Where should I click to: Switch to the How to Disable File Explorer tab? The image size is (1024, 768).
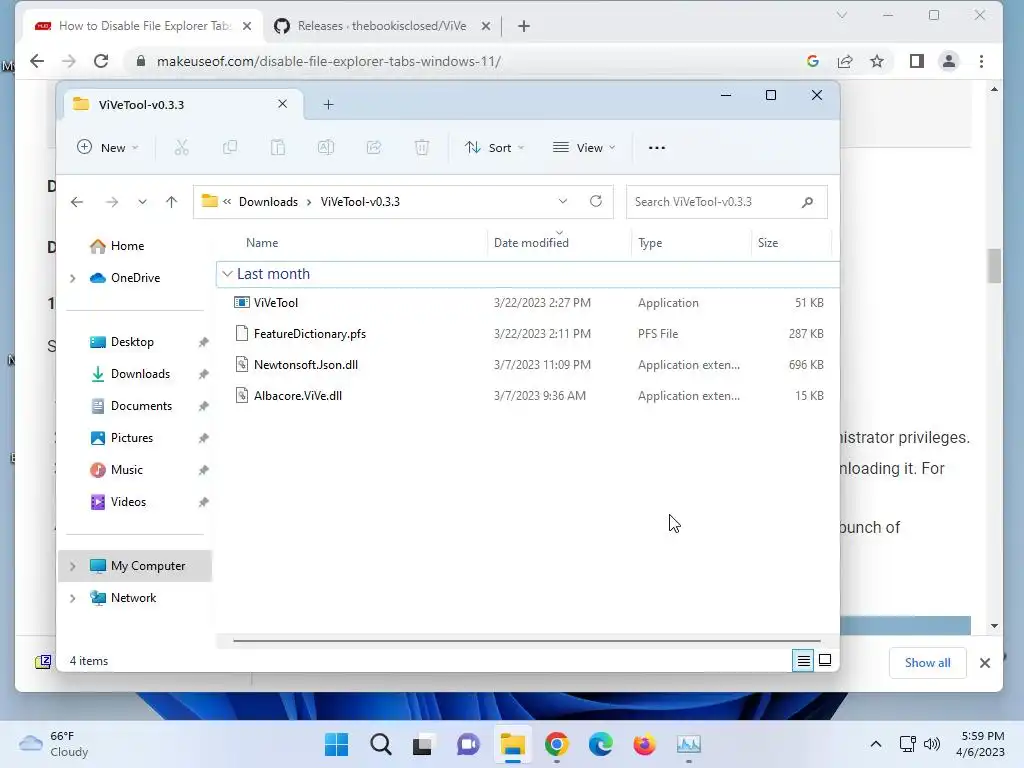click(144, 26)
